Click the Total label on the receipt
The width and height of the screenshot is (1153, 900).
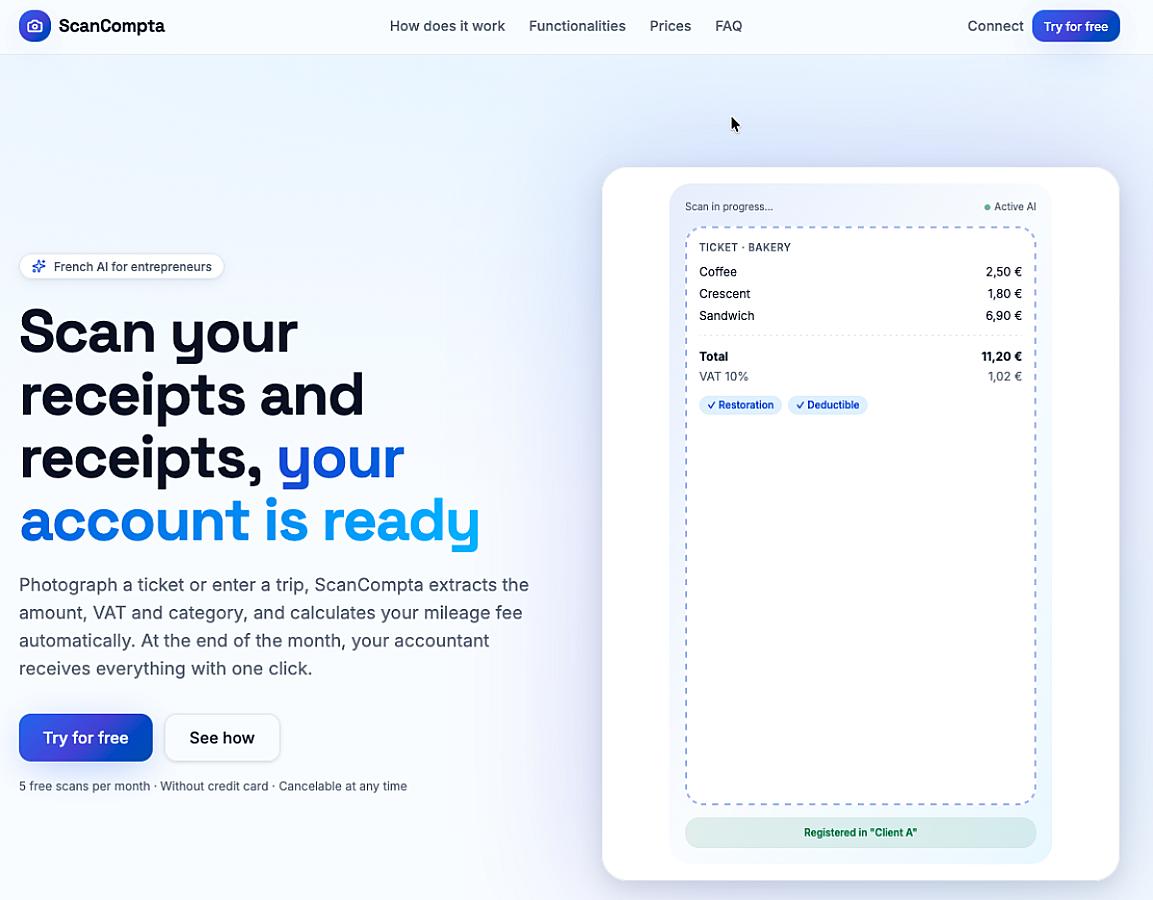tap(713, 356)
